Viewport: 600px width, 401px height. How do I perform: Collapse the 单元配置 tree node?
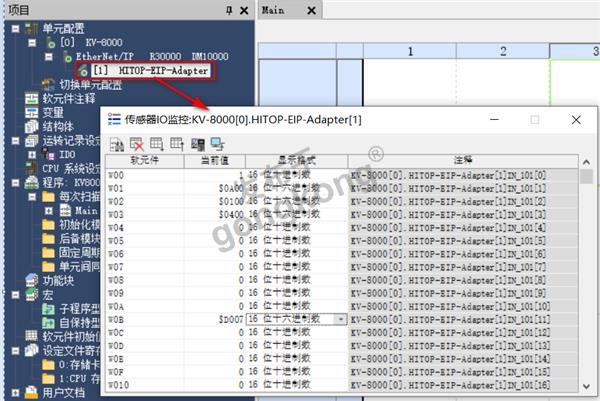point(15,29)
